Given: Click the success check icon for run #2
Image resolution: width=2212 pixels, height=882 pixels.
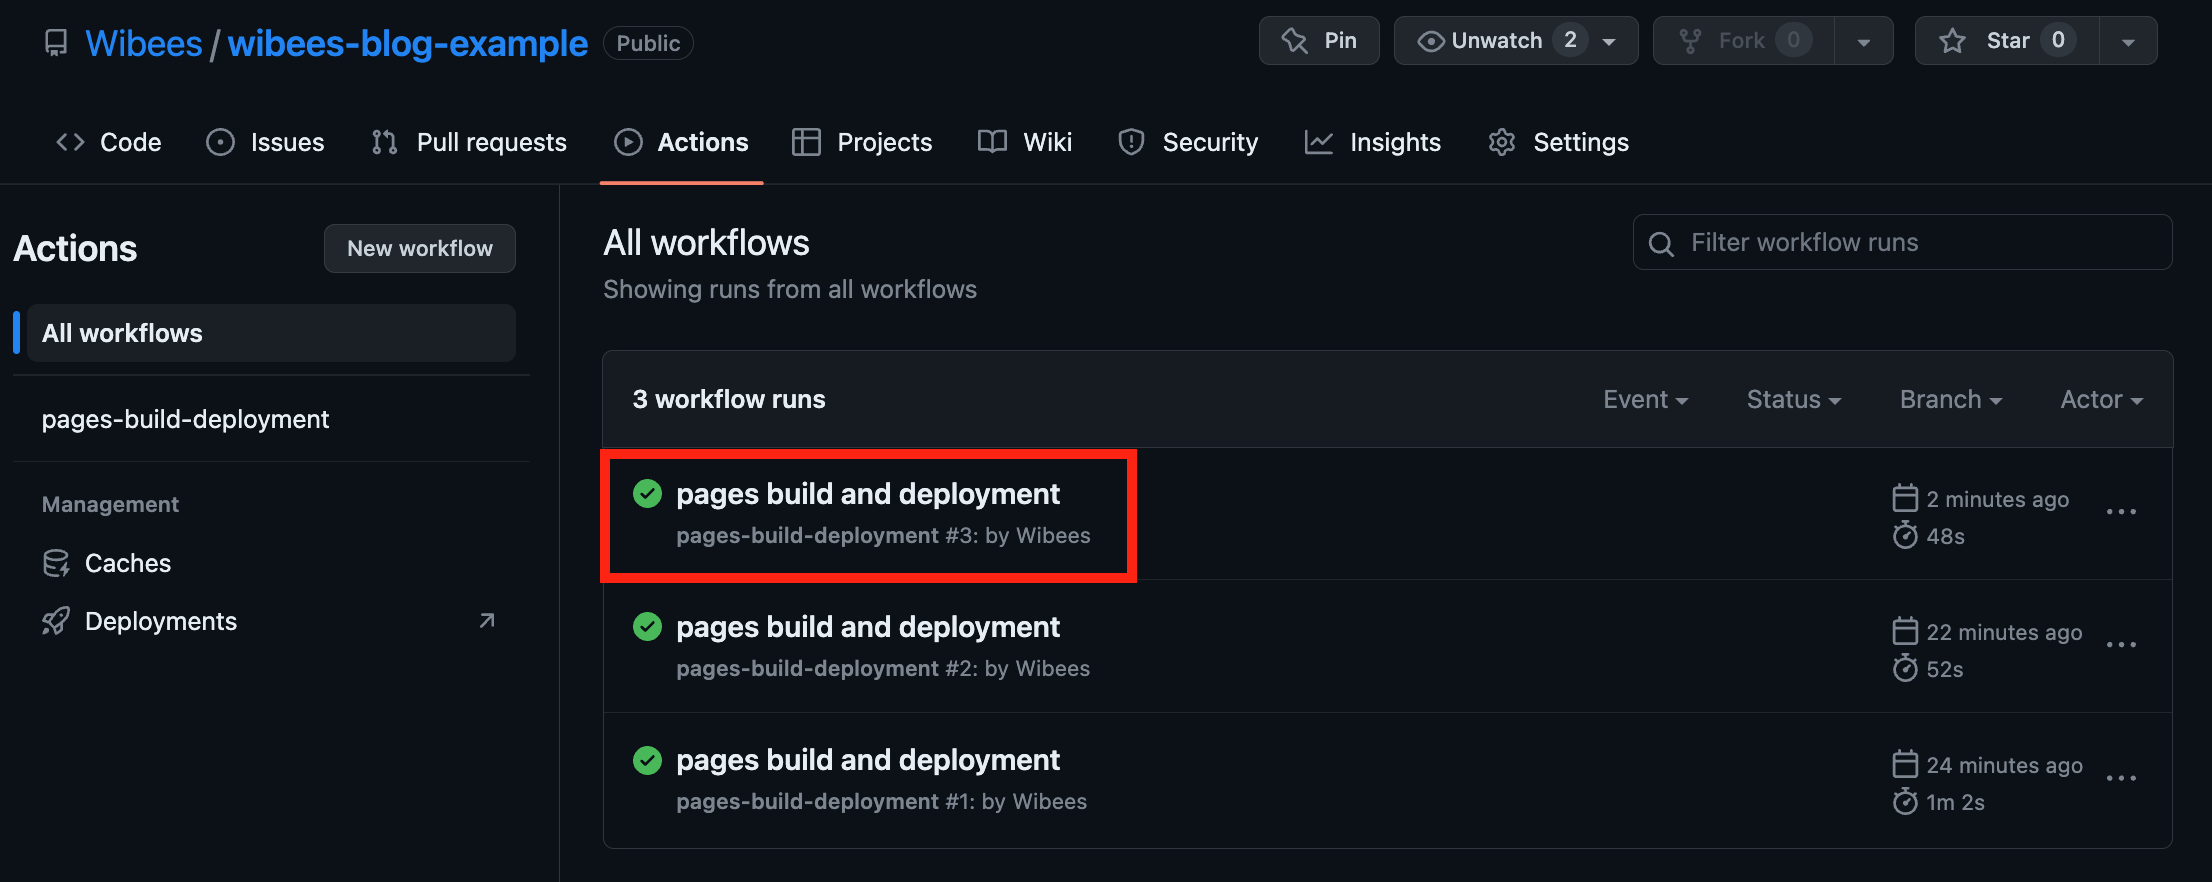Looking at the screenshot, I should 648,627.
